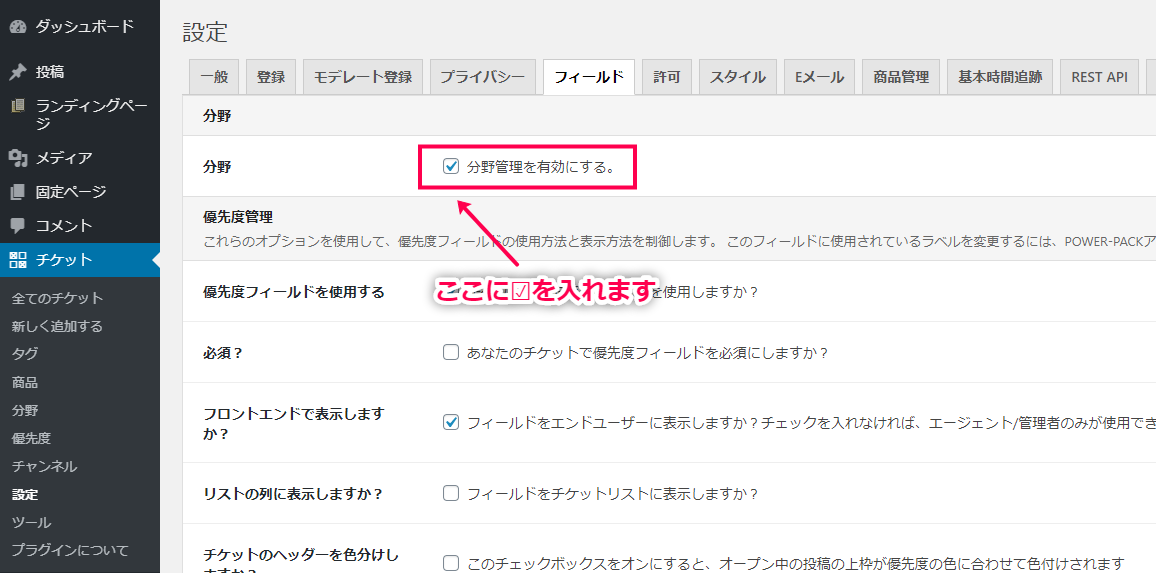Open the 登録 settings tab
Viewport: 1156px width, 573px height.
coord(271,77)
